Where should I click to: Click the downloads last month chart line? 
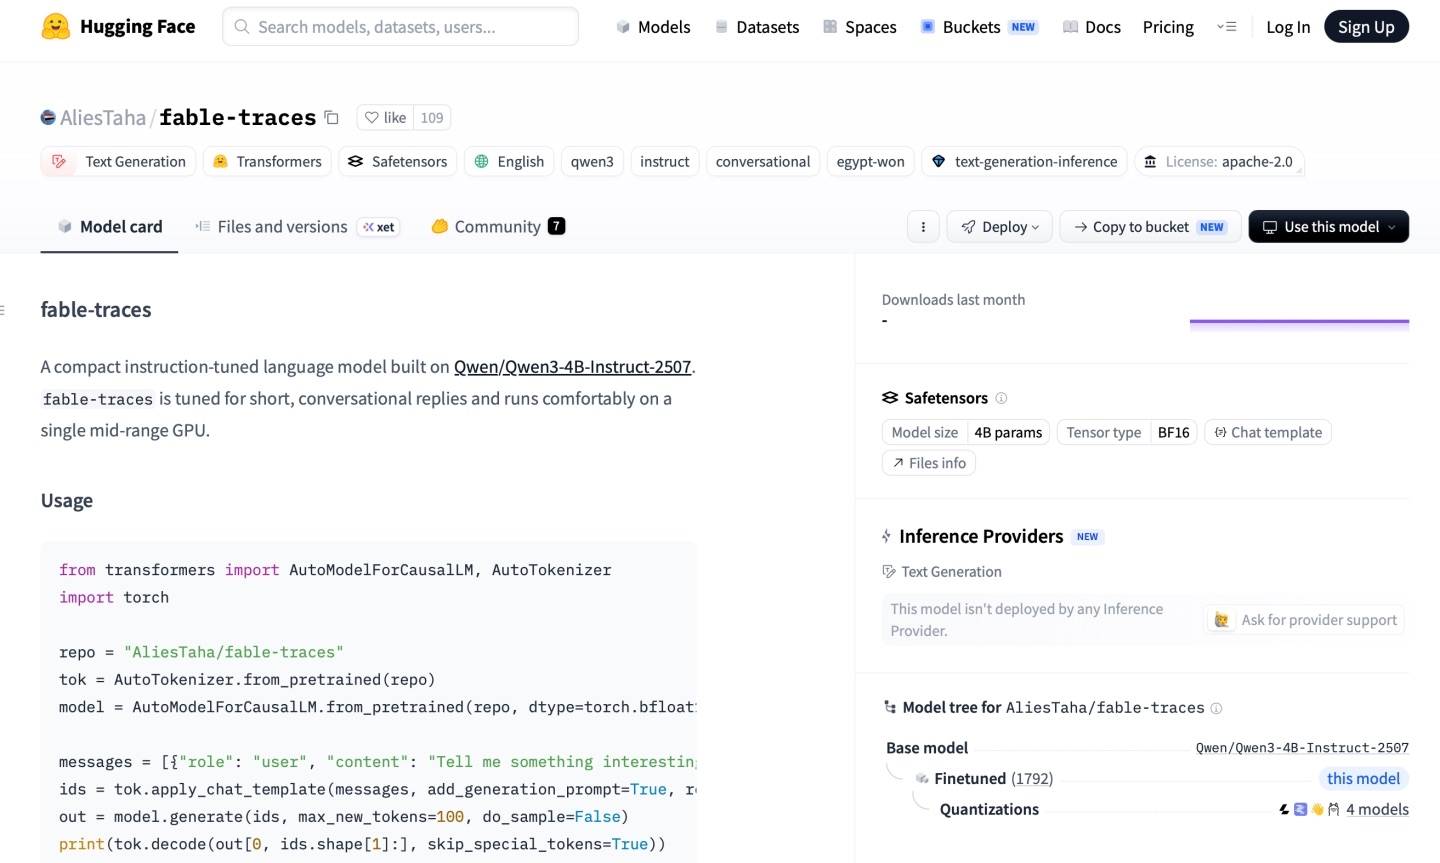[1299, 322]
